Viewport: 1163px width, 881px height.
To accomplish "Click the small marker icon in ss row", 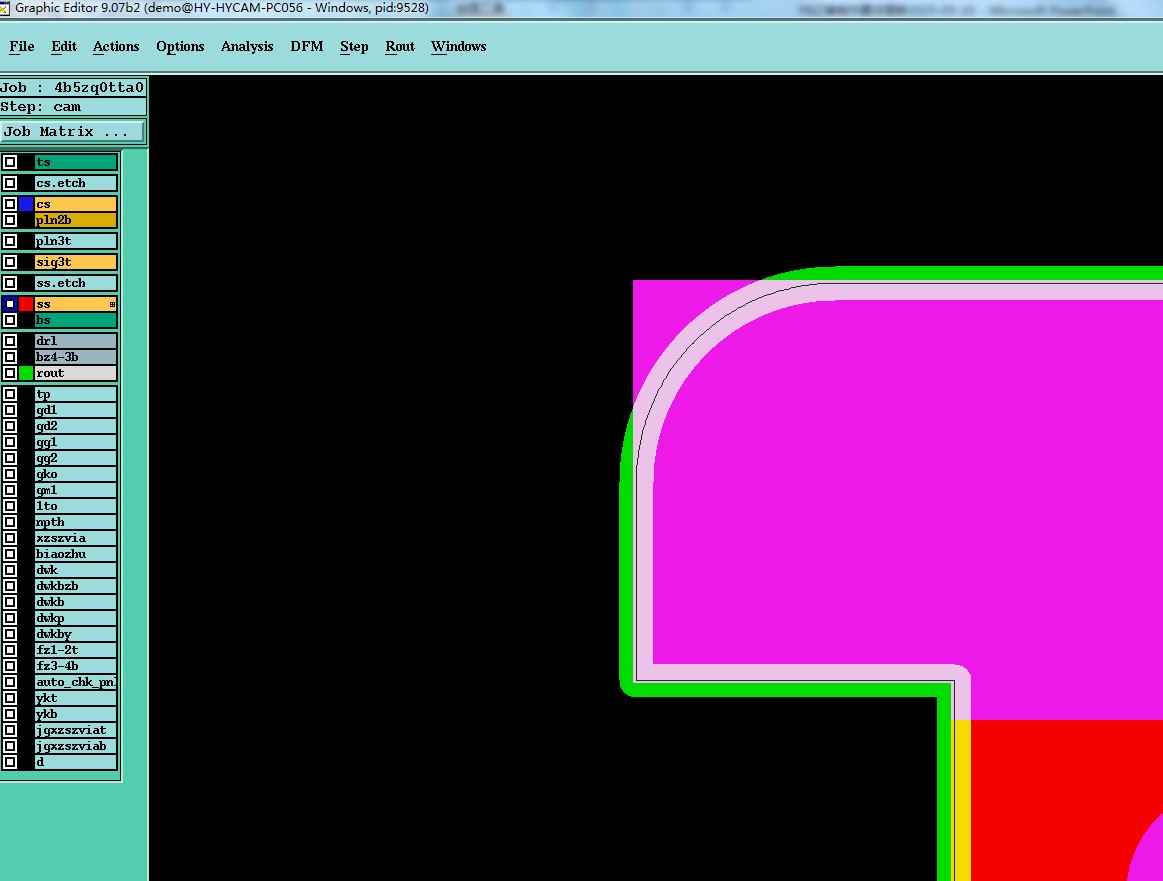I will (112, 304).
